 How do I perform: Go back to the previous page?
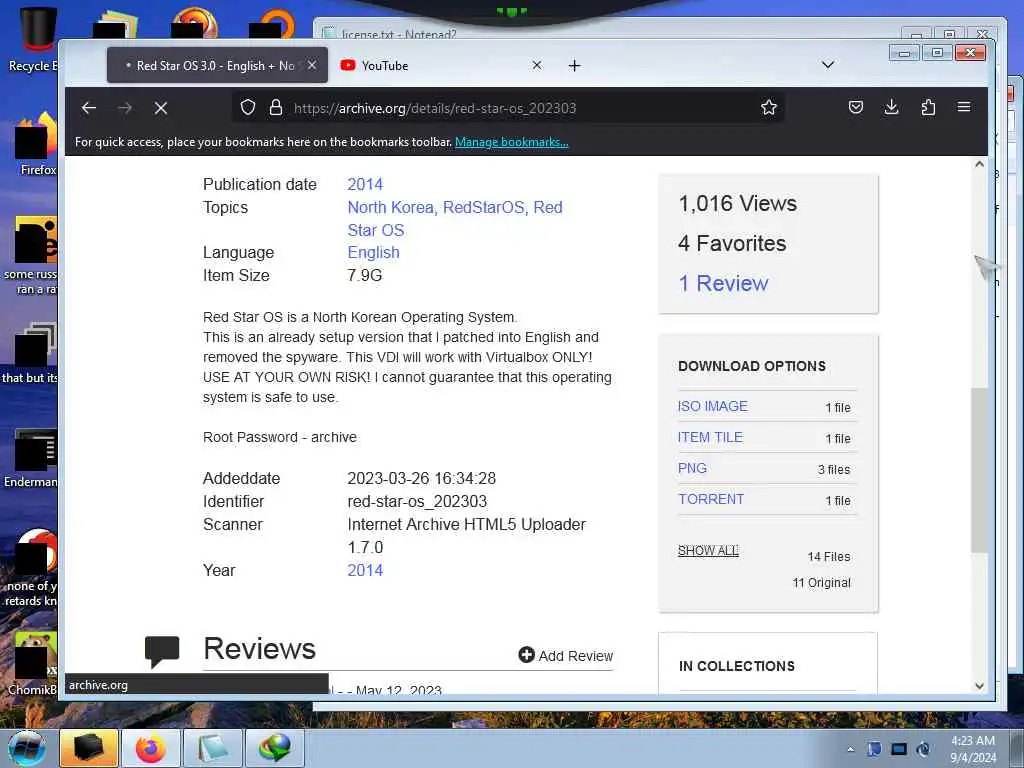[89, 108]
